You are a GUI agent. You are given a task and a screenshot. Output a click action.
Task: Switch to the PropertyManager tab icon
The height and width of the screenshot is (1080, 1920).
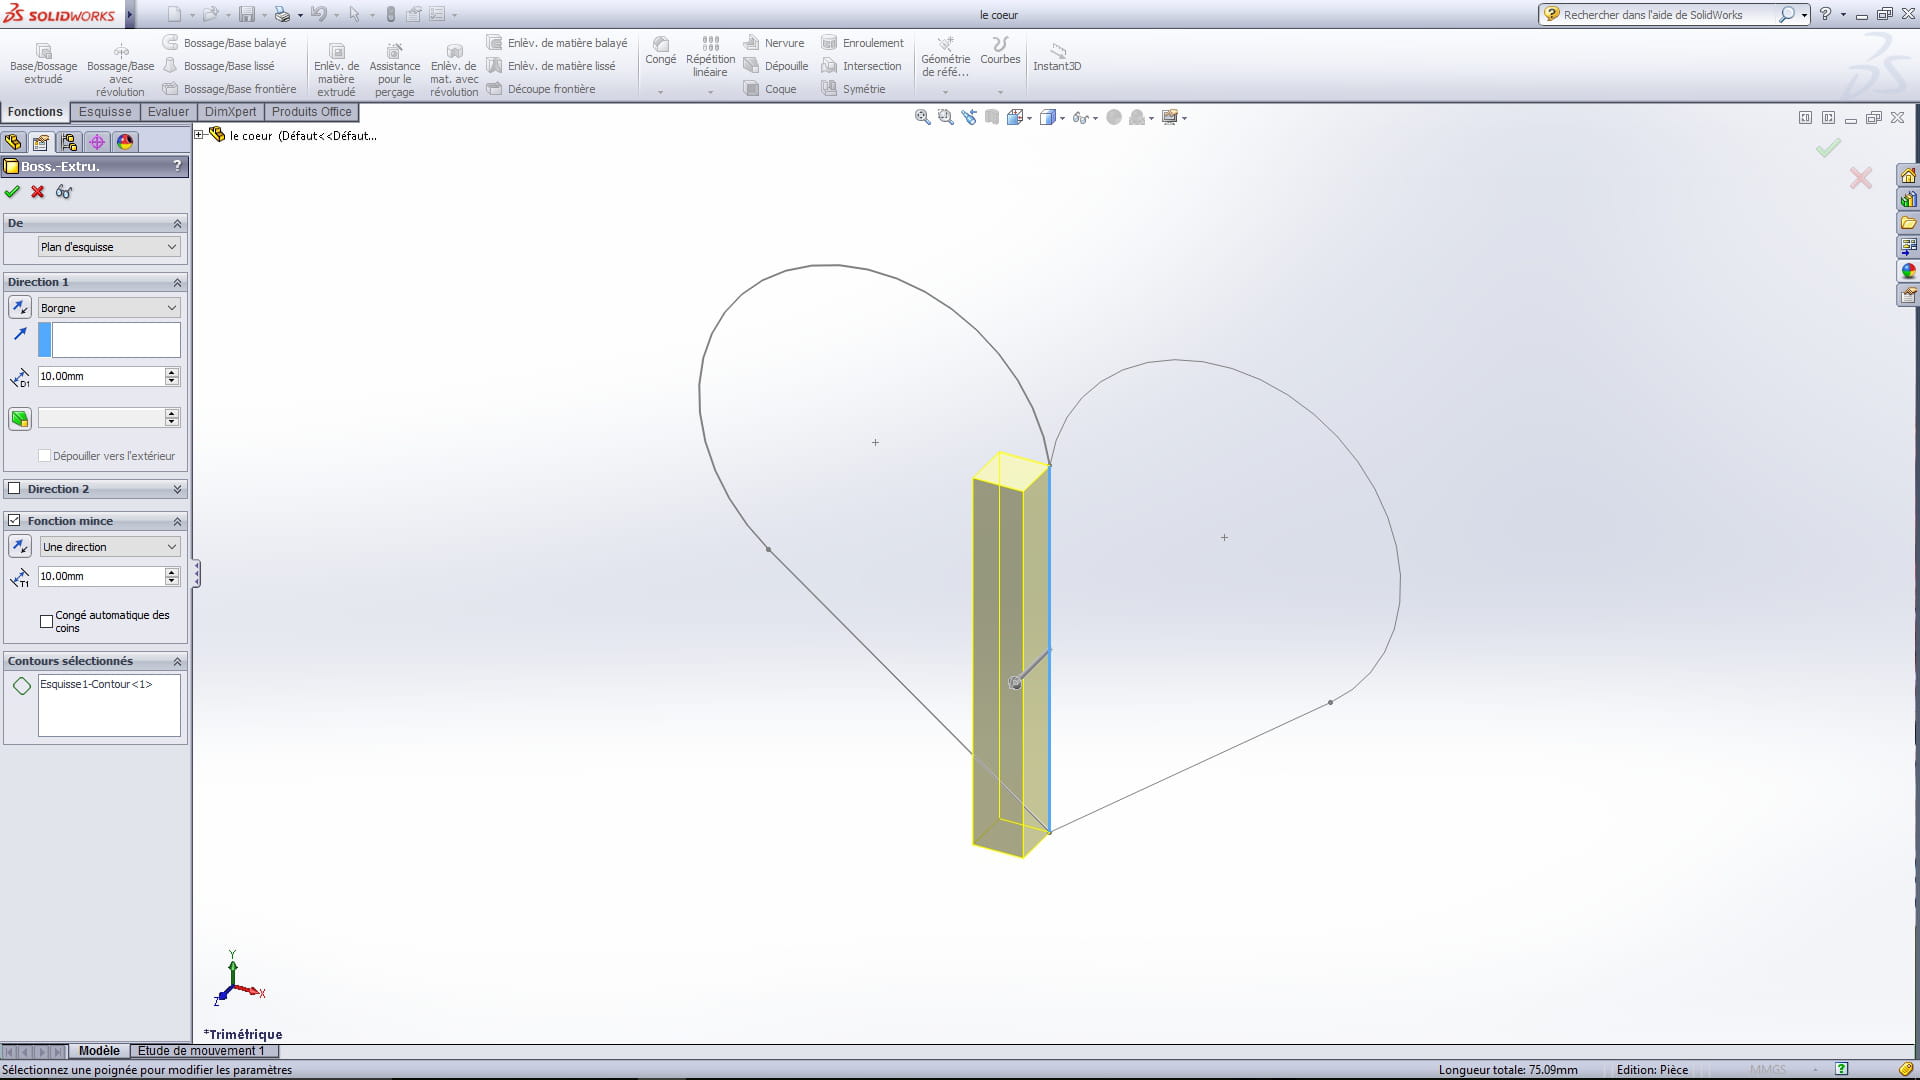pyautogui.click(x=41, y=142)
